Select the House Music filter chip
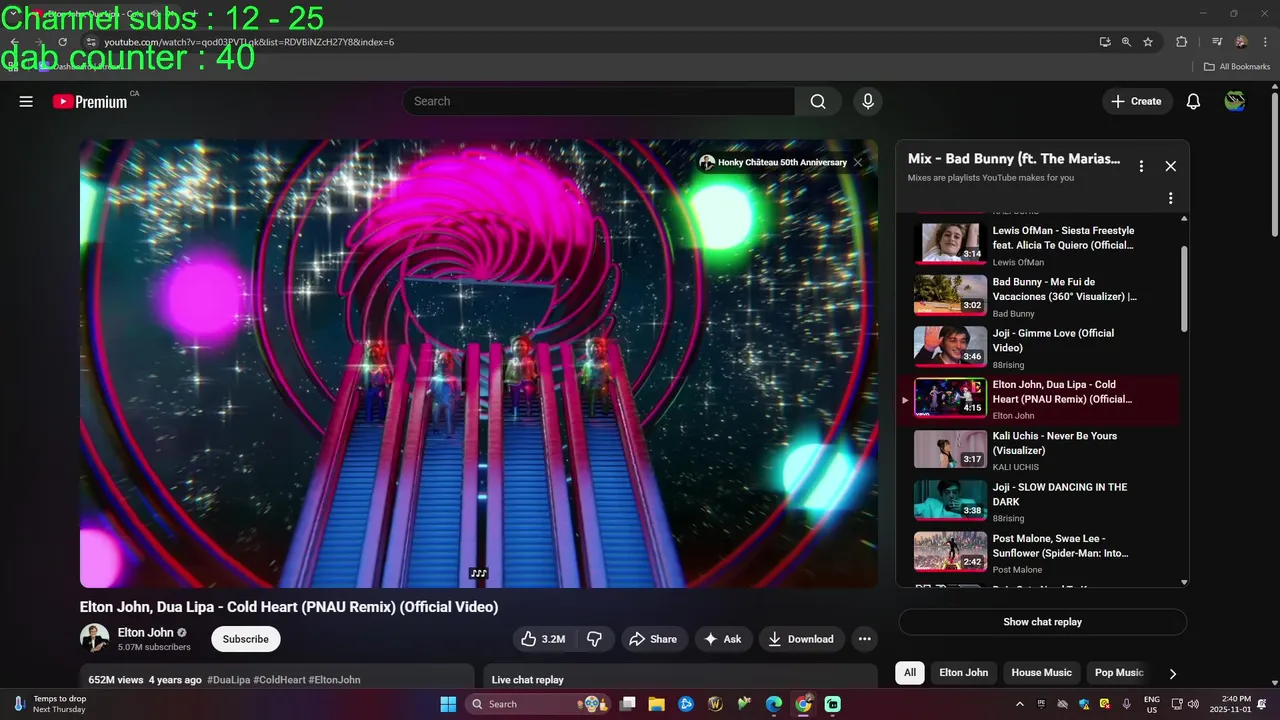Image resolution: width=1280 pixels, height=720 pixels. click(1041, 673)
